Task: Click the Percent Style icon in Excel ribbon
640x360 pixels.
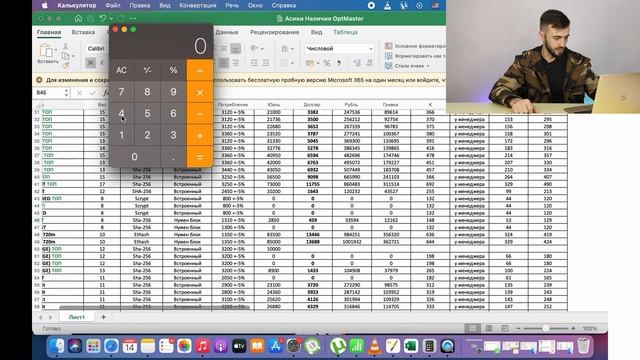Action: tap(327, 63)
